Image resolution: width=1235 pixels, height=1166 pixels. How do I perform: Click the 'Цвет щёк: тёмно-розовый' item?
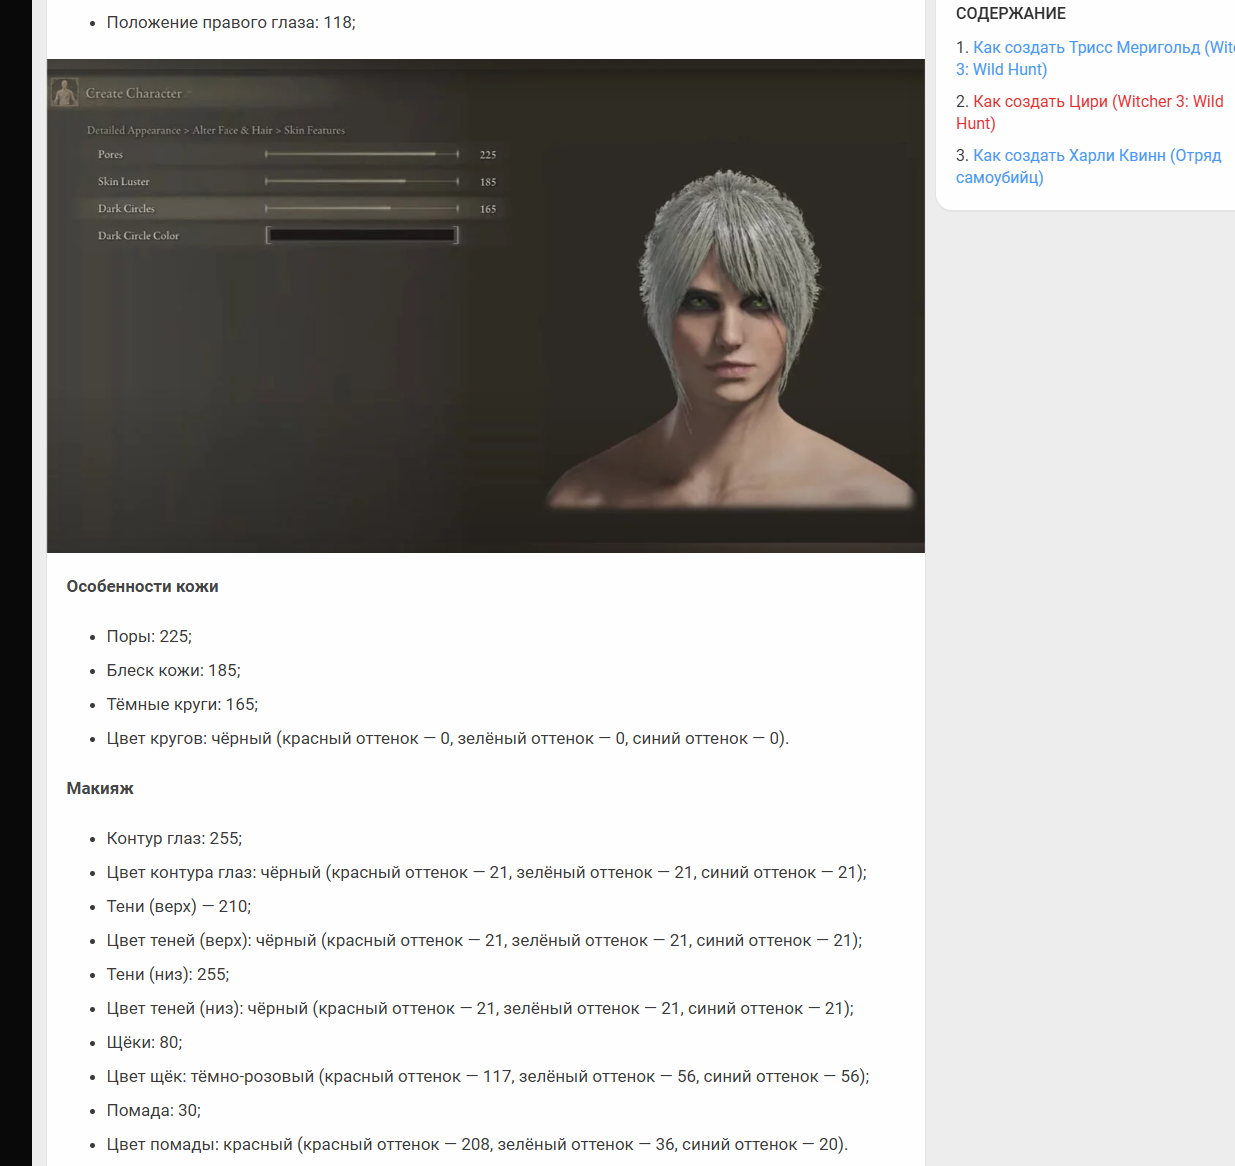tap(488, 1077)
